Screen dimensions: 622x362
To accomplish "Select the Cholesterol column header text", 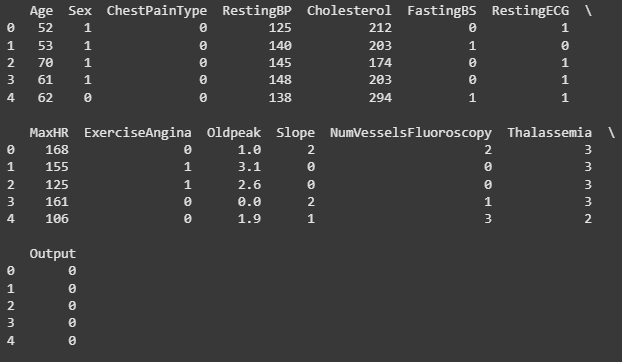I will point(349,11).
